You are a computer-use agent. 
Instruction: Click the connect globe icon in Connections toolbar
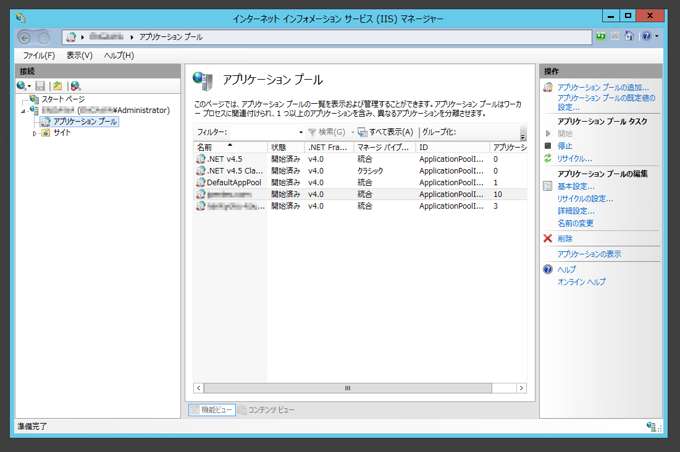click(21, 85)
